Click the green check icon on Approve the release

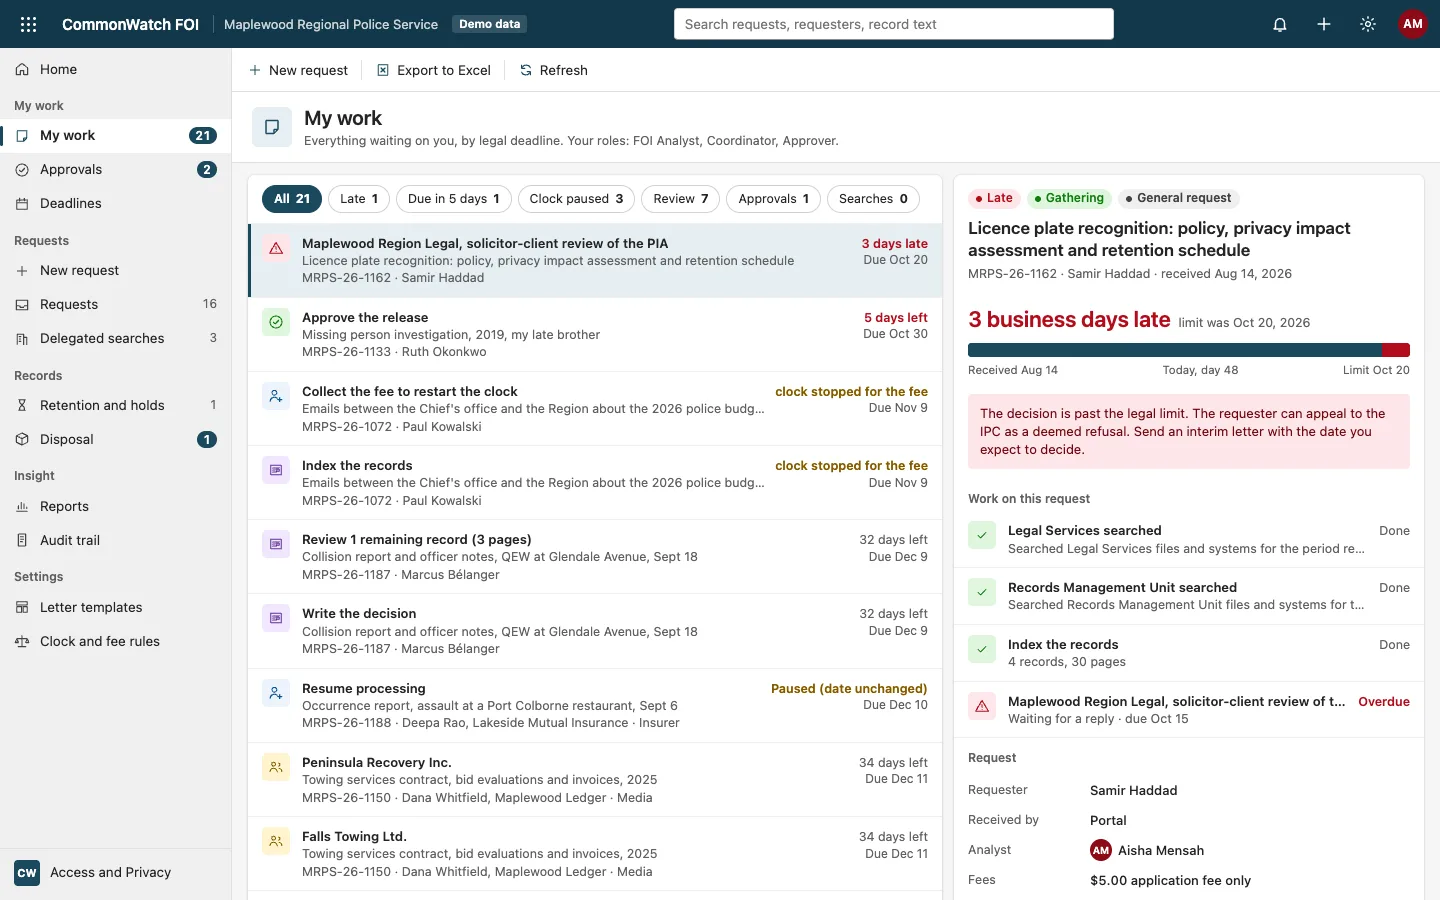[276, 322]
